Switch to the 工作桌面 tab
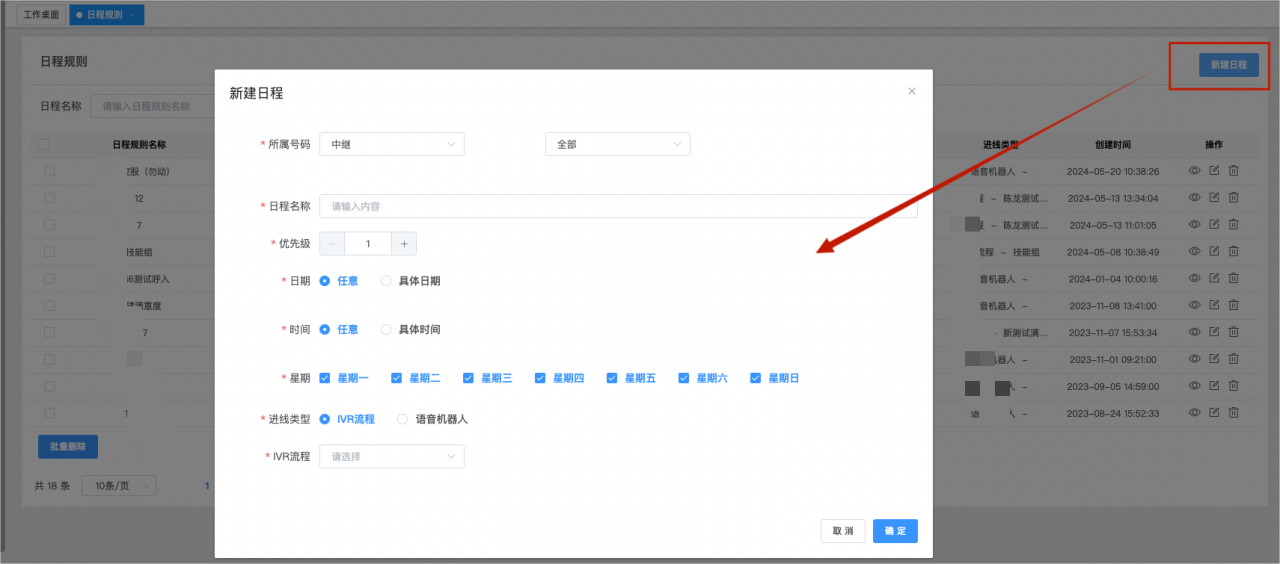The image size is (1280, 564). (x=42, y=15)
